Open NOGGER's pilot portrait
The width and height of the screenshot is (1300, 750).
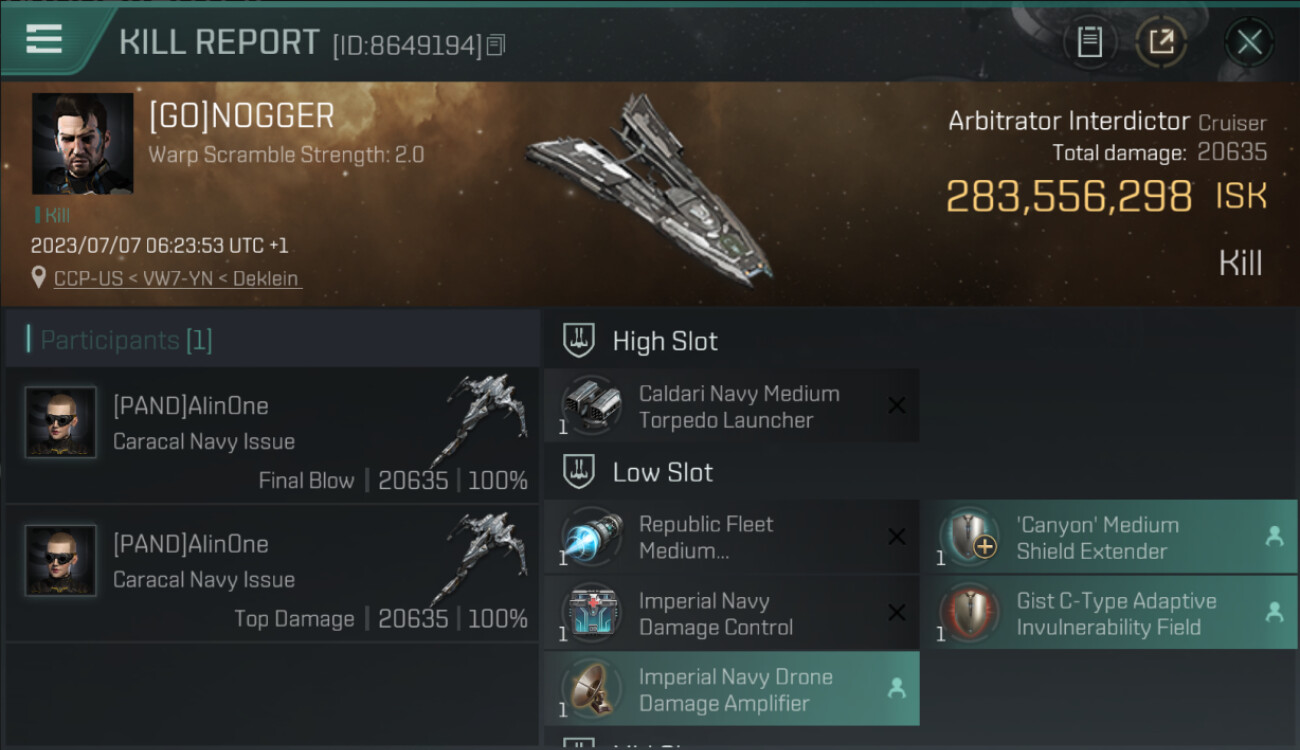click(82, 144)
